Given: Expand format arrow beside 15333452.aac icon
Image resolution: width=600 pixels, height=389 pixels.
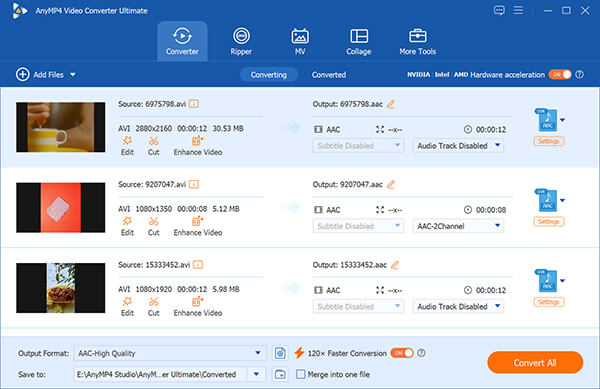Looking at the screenshot, I should (x=562, y=281).
